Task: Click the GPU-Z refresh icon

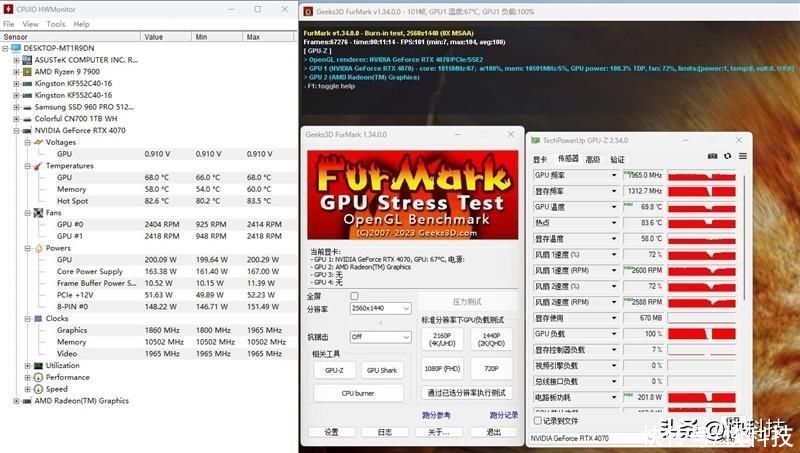Action: tap(728, 156)
